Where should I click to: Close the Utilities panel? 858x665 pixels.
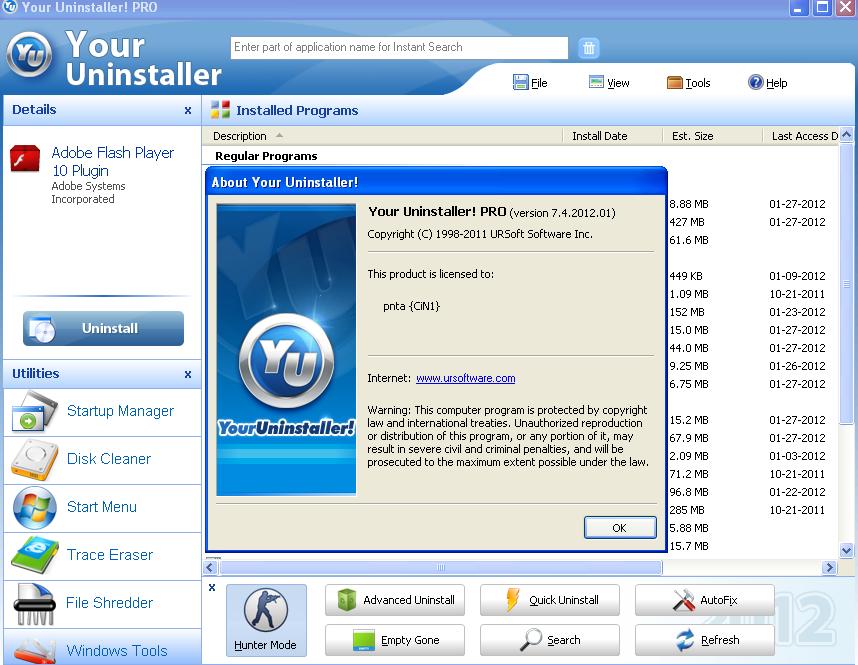[188, 374]
